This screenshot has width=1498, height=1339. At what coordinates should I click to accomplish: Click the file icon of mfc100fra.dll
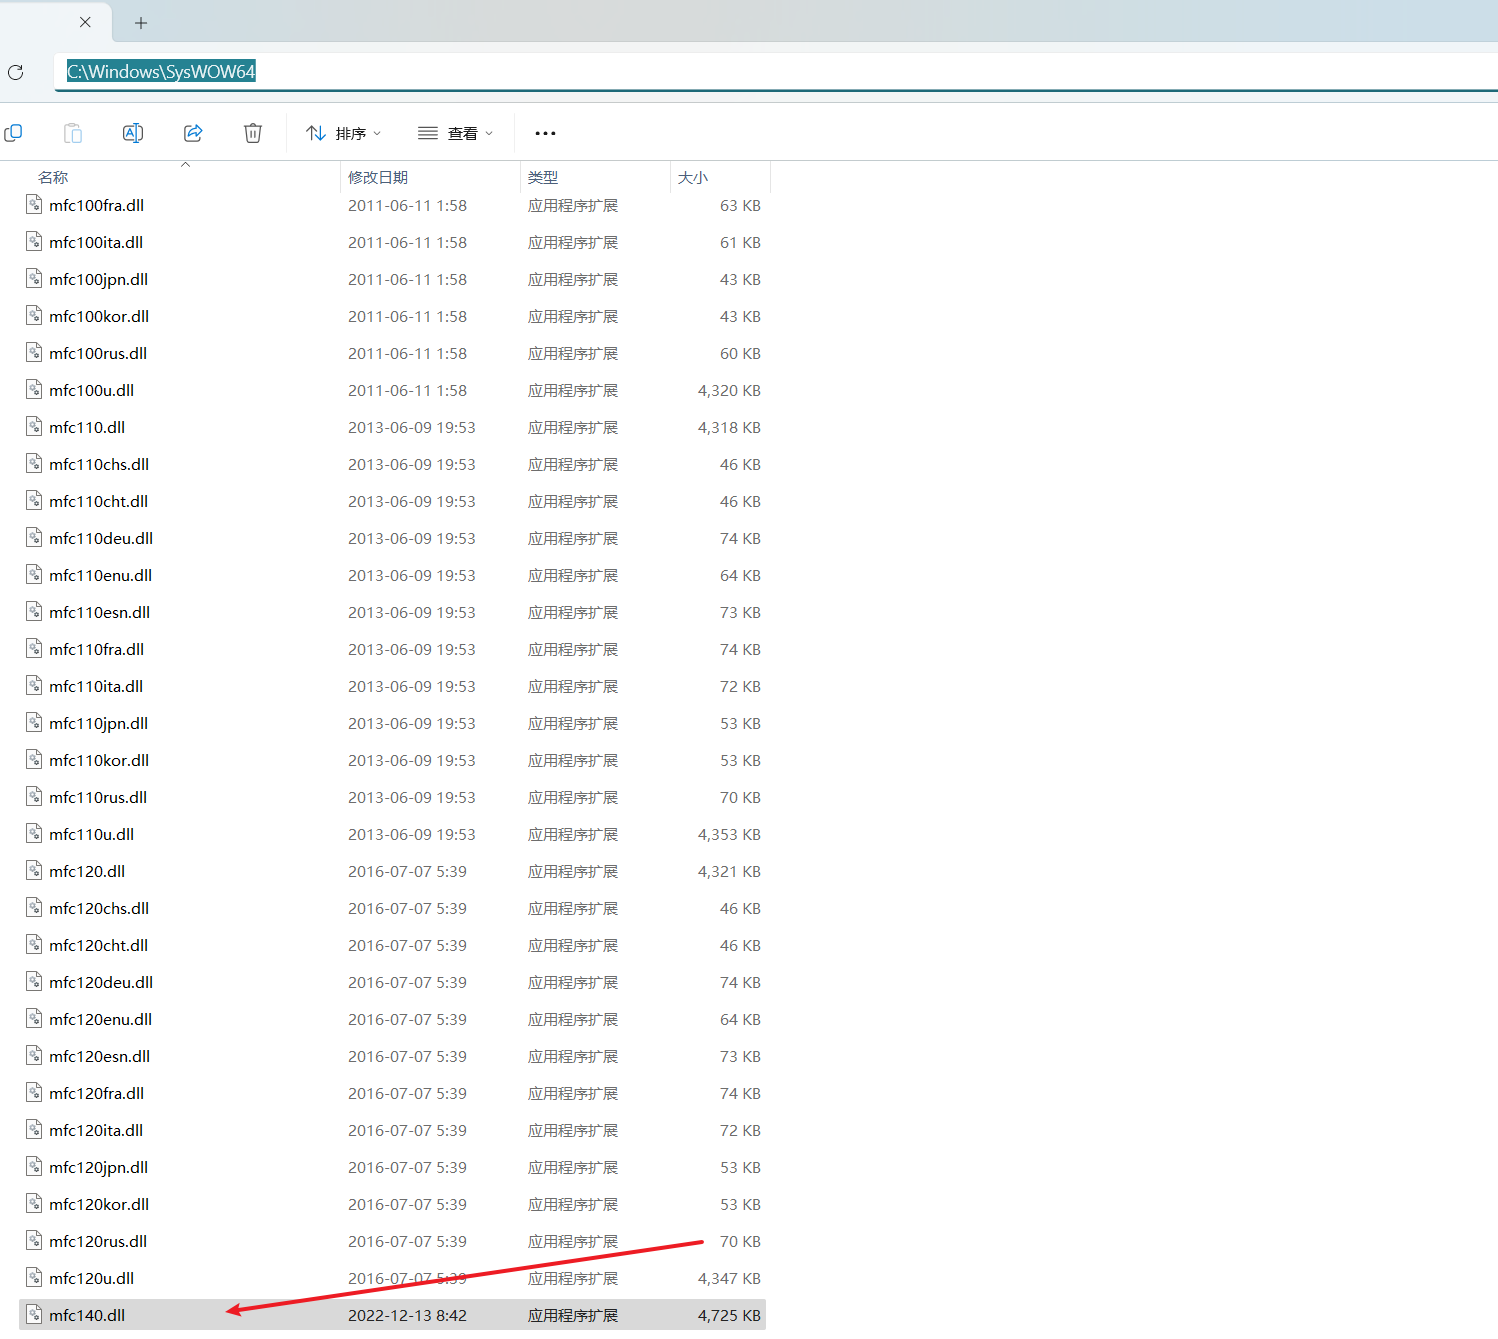click(34, 205)
